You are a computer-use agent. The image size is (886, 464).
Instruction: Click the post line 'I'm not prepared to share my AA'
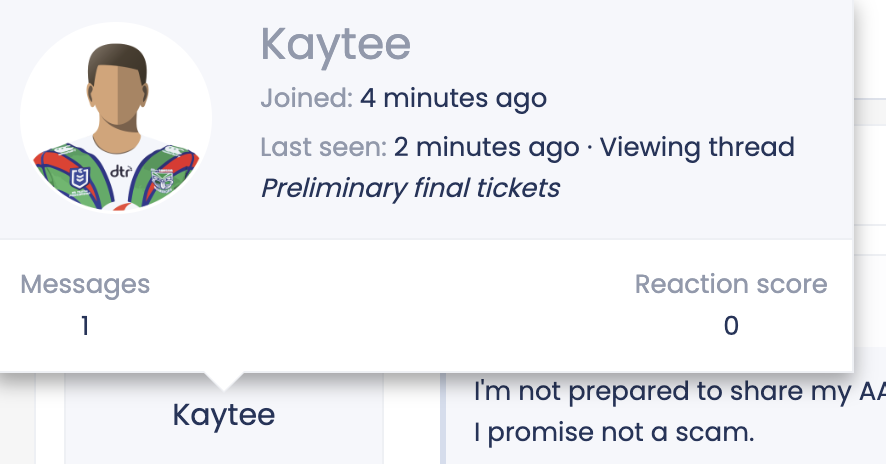680,392
